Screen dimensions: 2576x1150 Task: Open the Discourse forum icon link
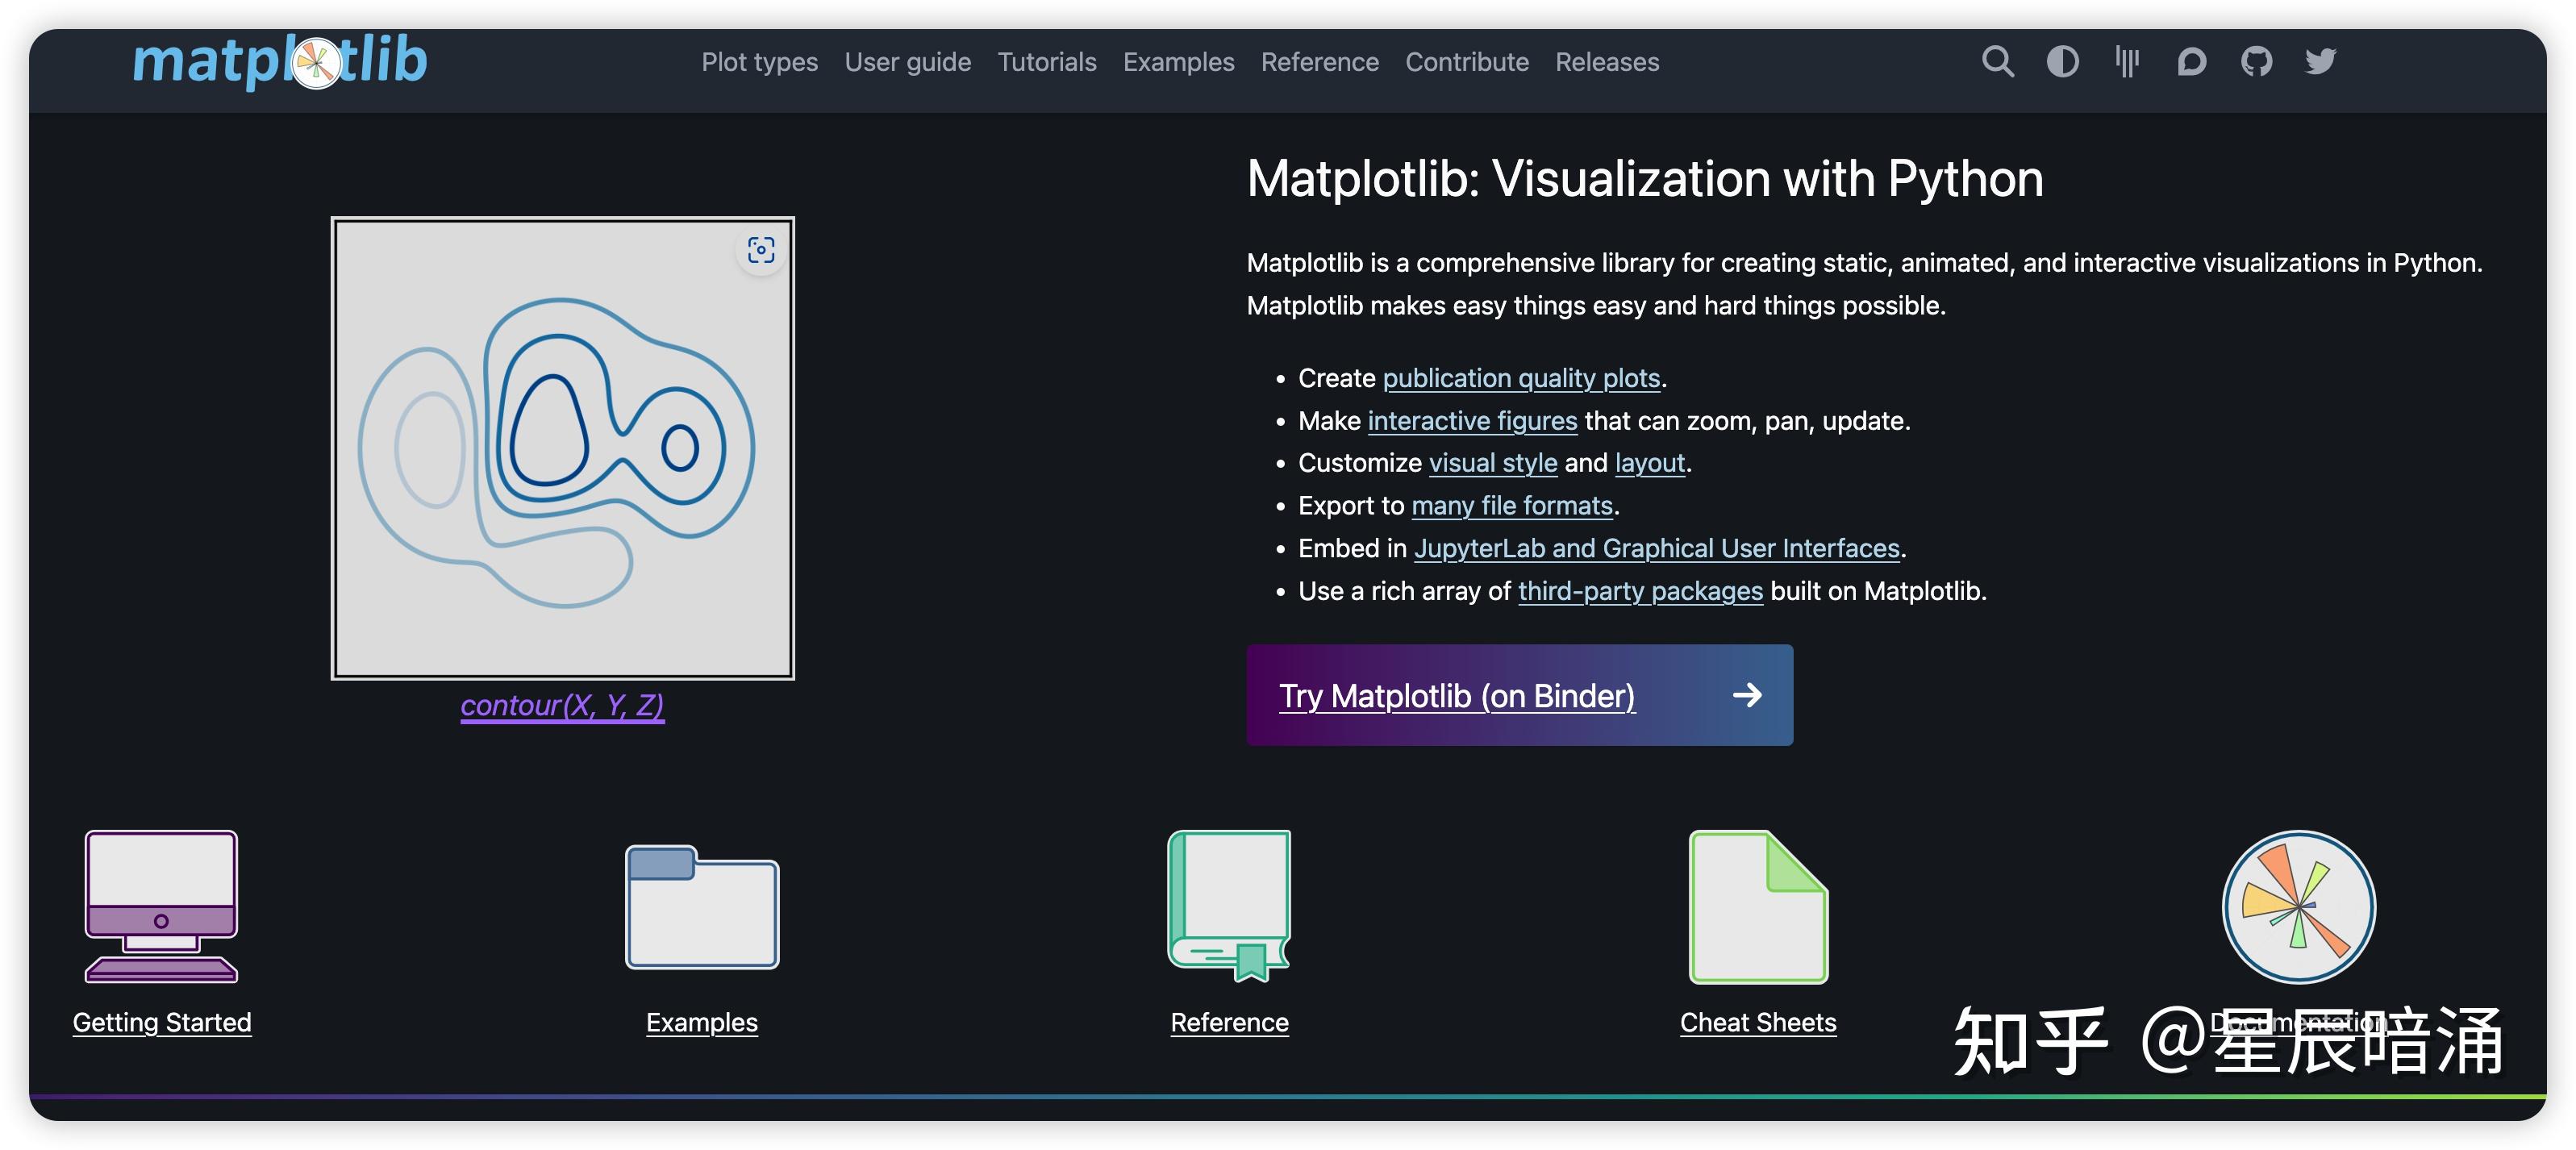[2191, 62]
